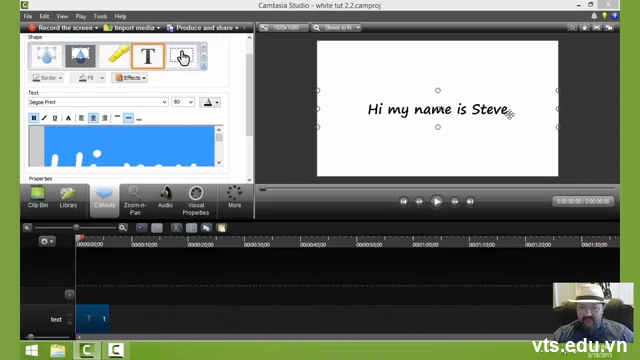Step forward one frame
The height and width of the screenshot is (360, 640).
pyautogui.click(x=454, y=201)
